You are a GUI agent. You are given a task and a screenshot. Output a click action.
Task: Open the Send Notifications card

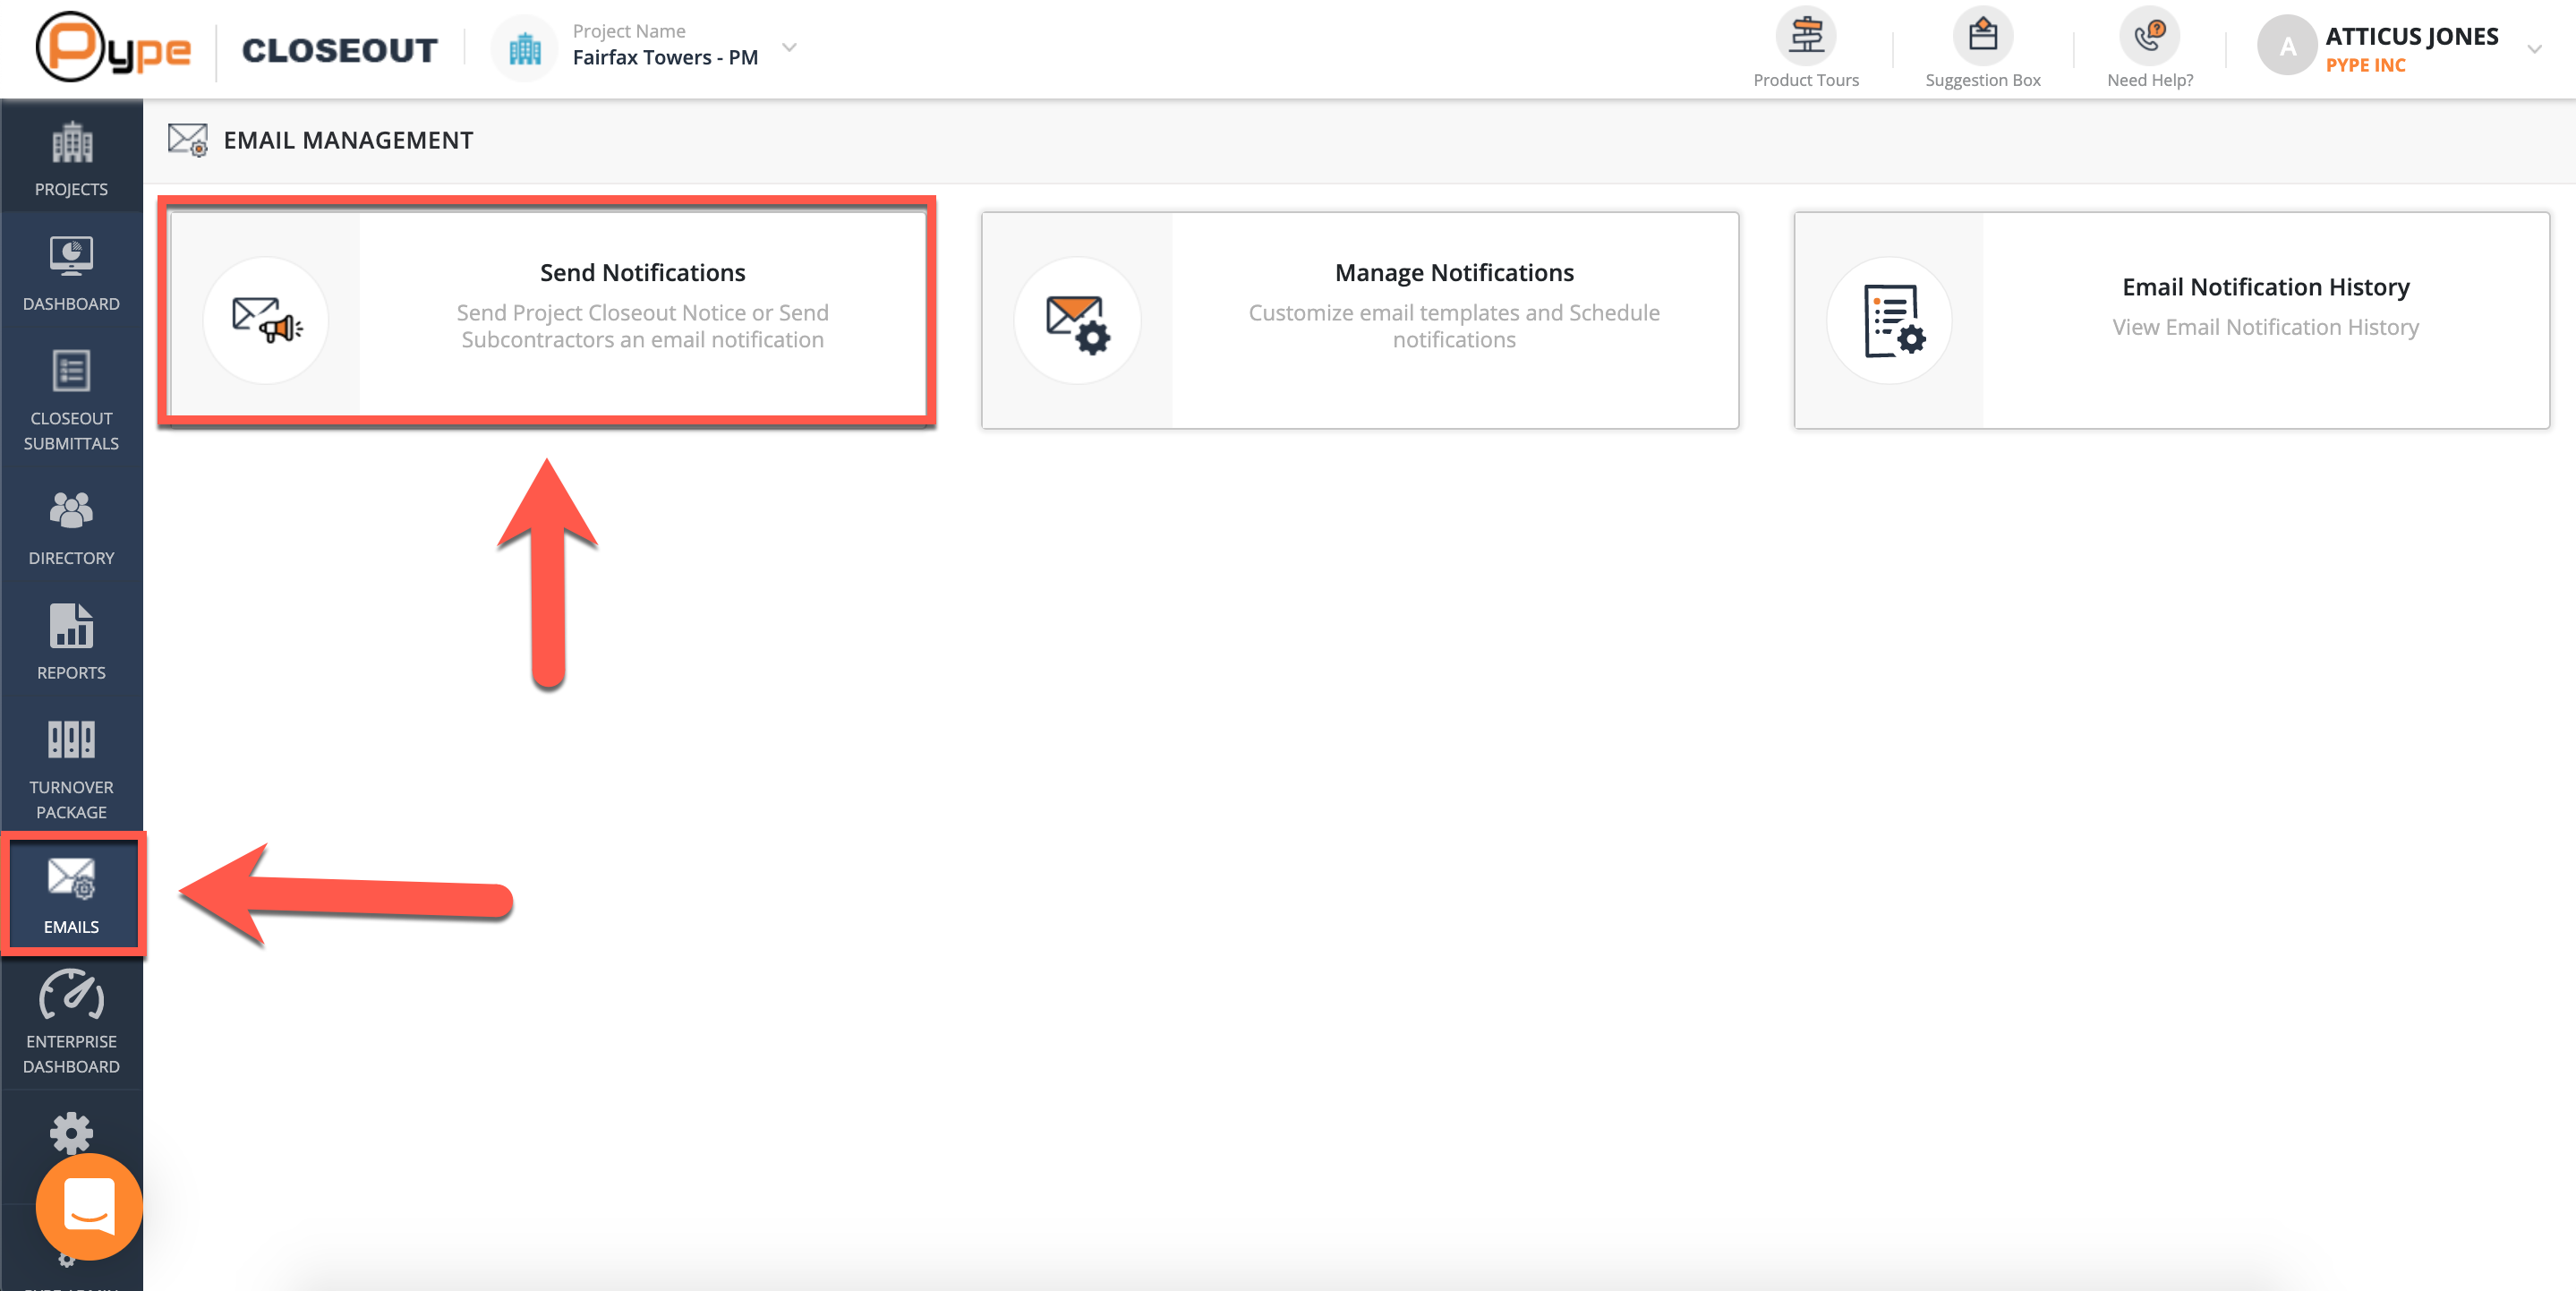547,313
